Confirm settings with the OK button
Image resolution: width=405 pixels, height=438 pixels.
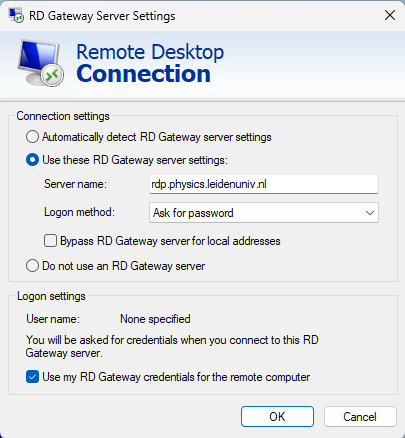[x=277, y=417]
